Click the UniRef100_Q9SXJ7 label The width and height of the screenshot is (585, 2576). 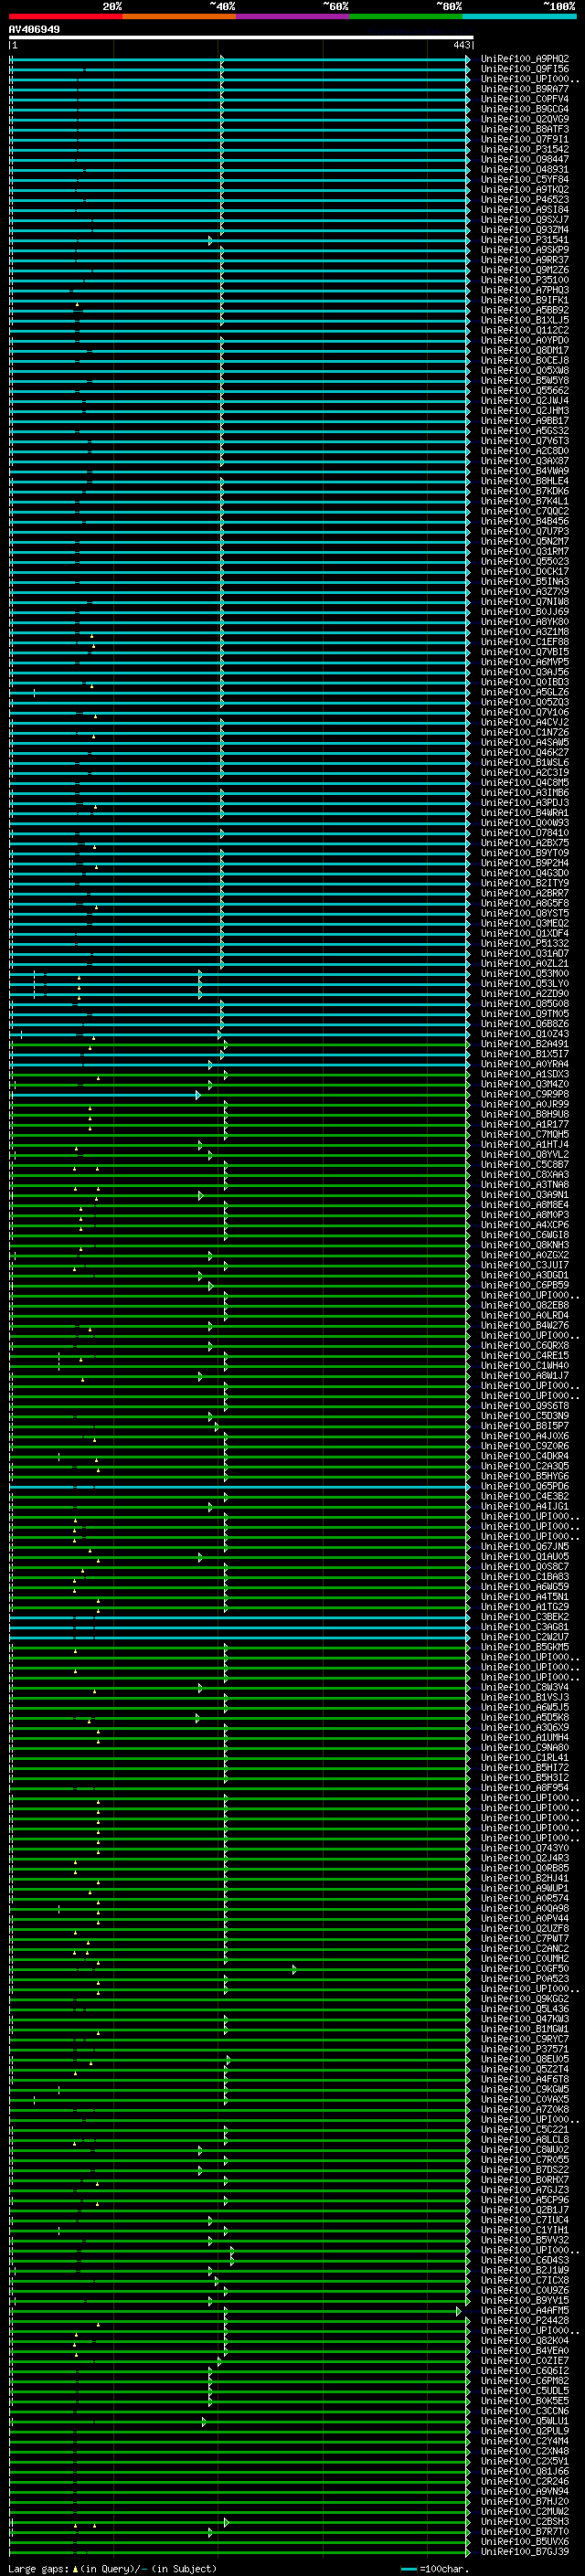point(525,220)
